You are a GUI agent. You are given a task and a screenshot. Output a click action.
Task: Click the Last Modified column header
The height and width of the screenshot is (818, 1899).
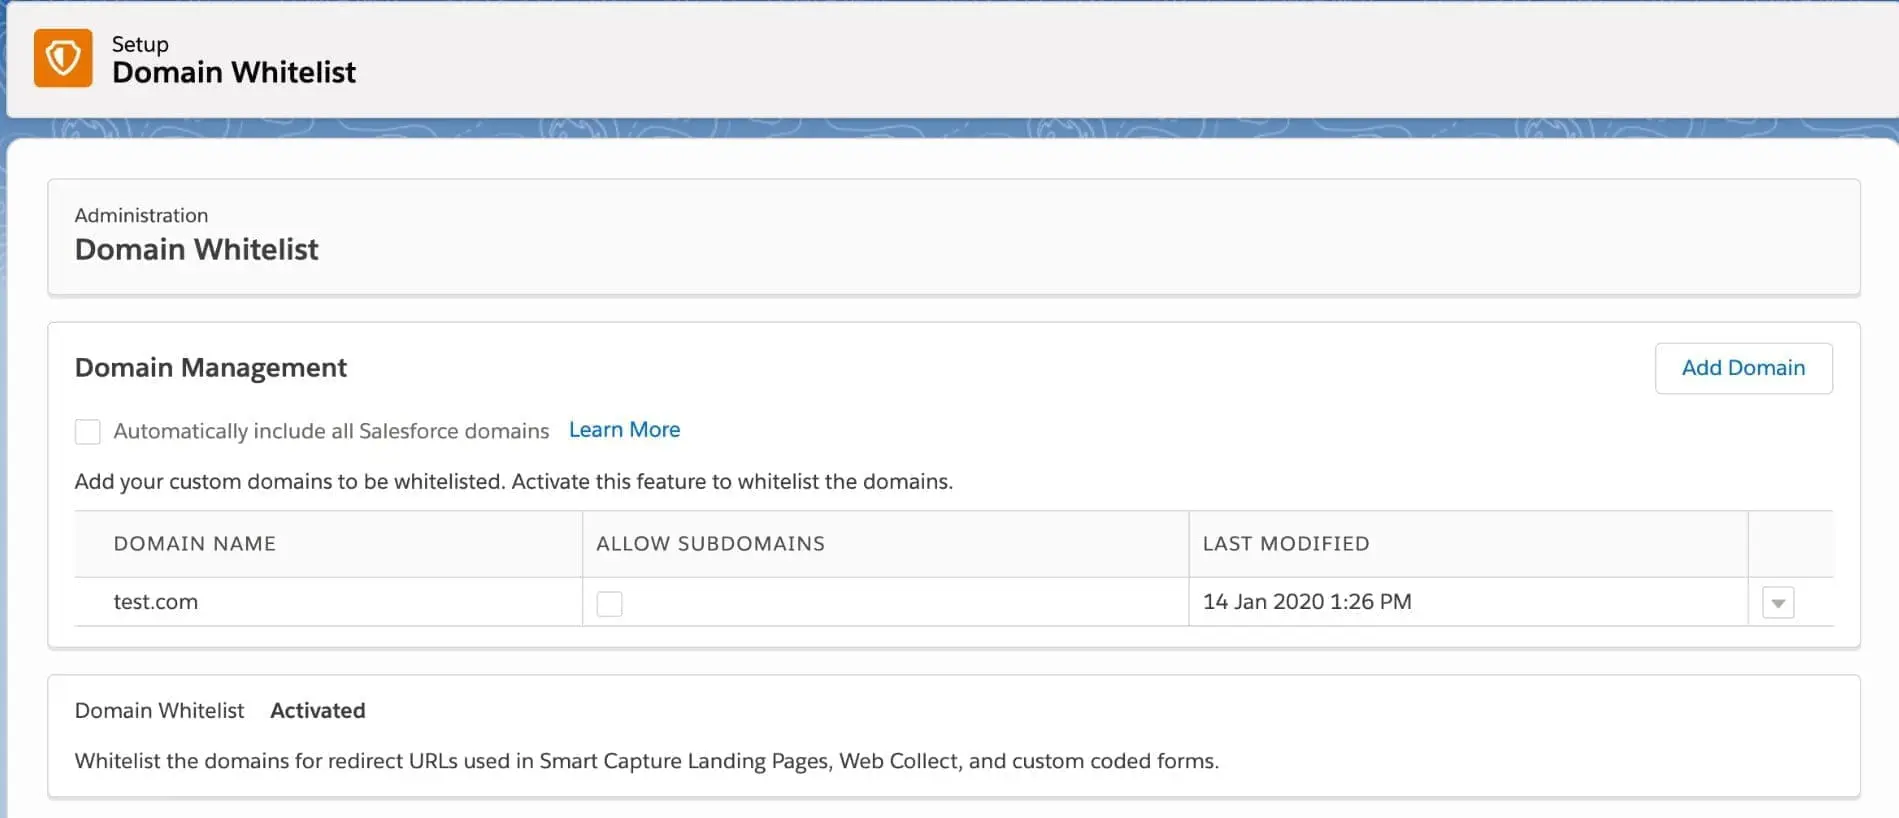tap(1285, 544)
